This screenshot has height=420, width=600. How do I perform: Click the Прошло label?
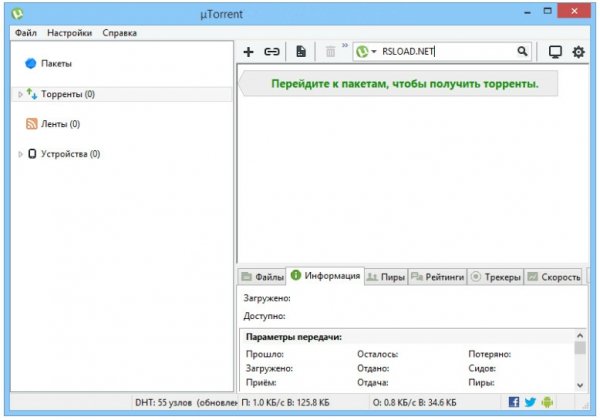264,354
